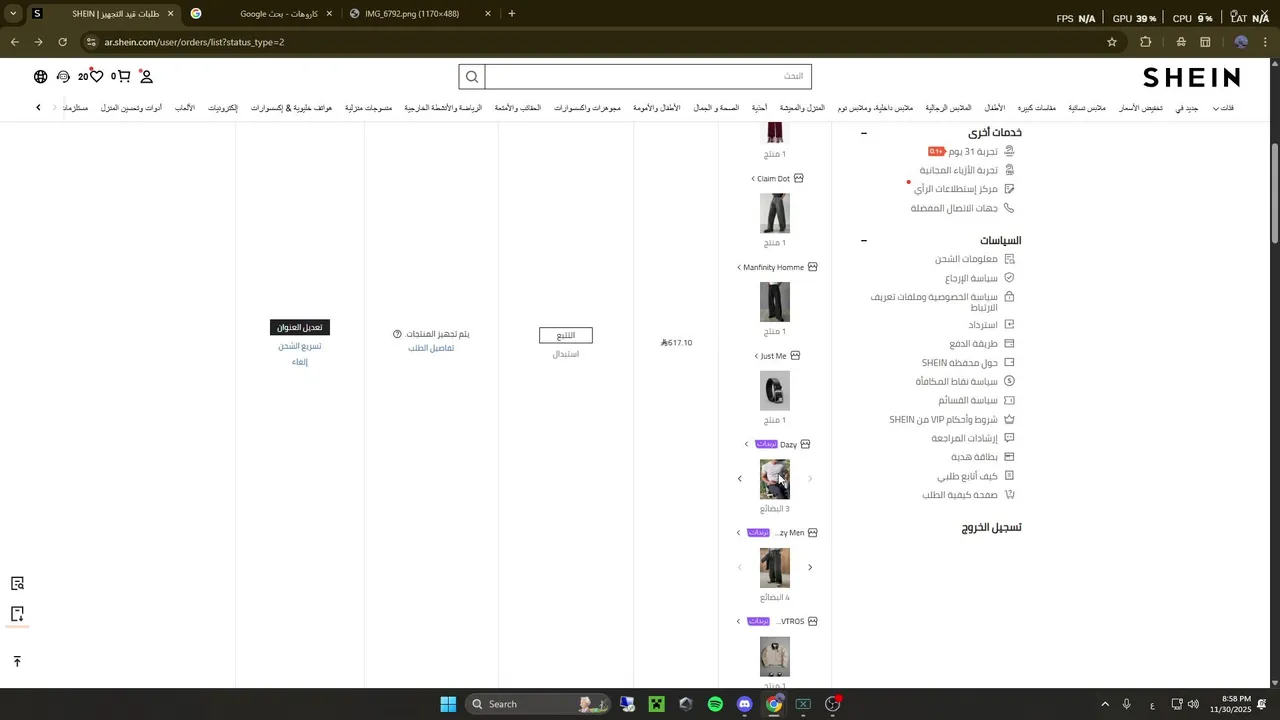The image size is (1280, 720).
Task: Open the سياسة الإرجاع return policy link
Action: 972,279
